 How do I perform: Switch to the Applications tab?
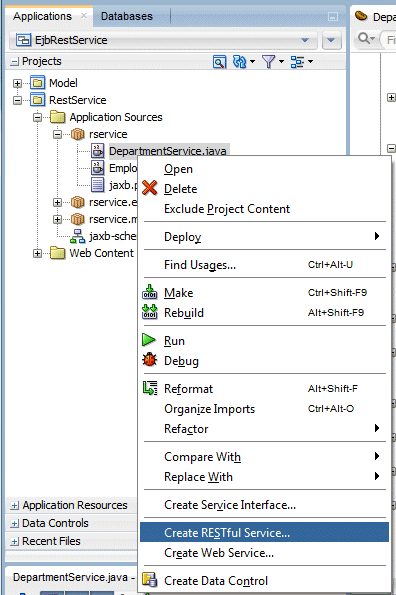tap(42, 16)
